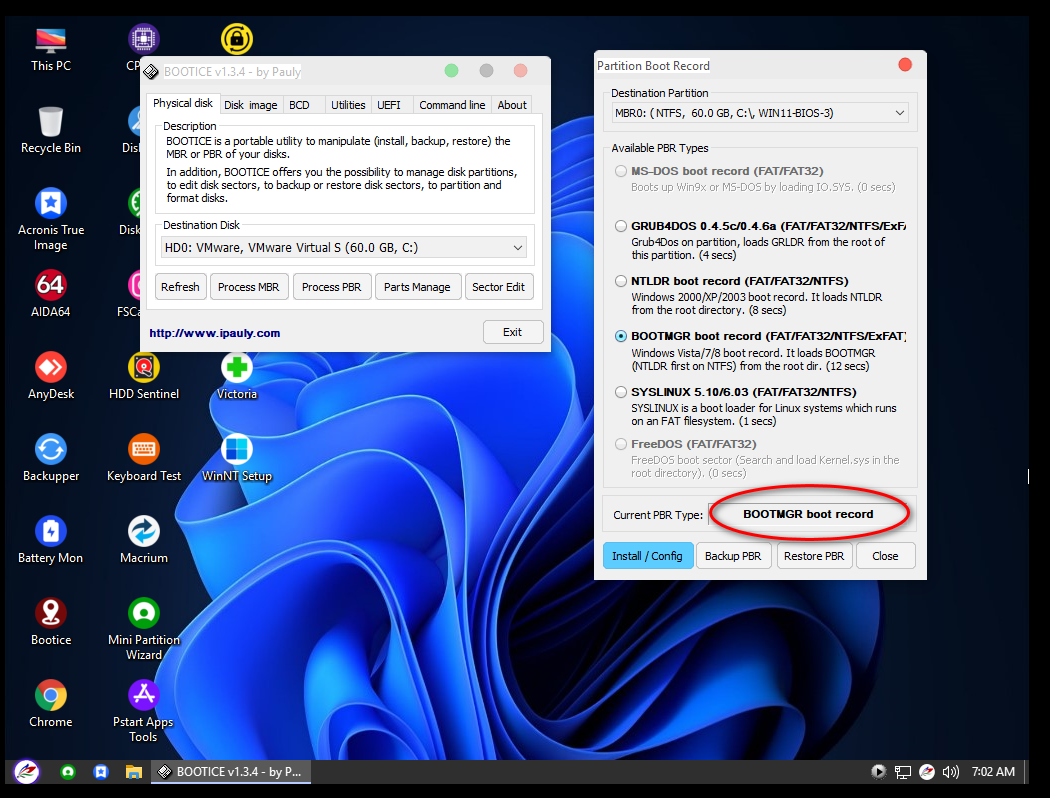Click Close in Partition Boot Record
This screenshot has height=798, width=1050.
click(885, 556)
